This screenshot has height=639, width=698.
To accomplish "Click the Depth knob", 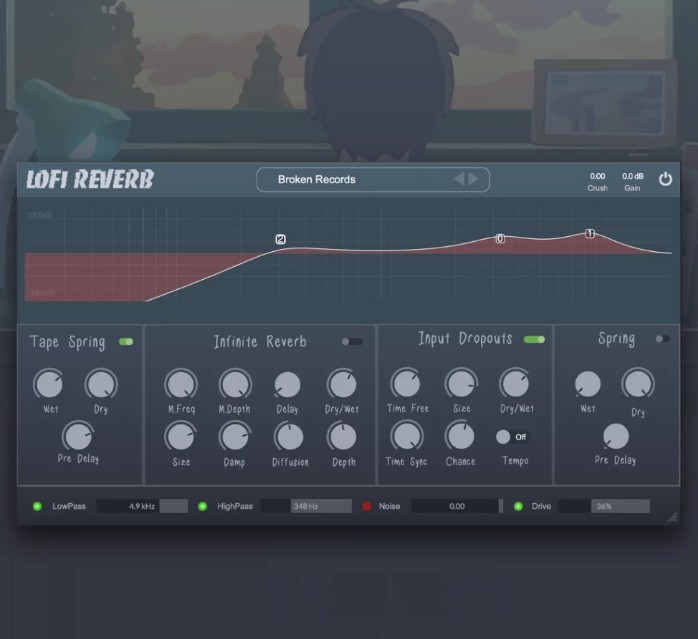I will coord(342,437).
